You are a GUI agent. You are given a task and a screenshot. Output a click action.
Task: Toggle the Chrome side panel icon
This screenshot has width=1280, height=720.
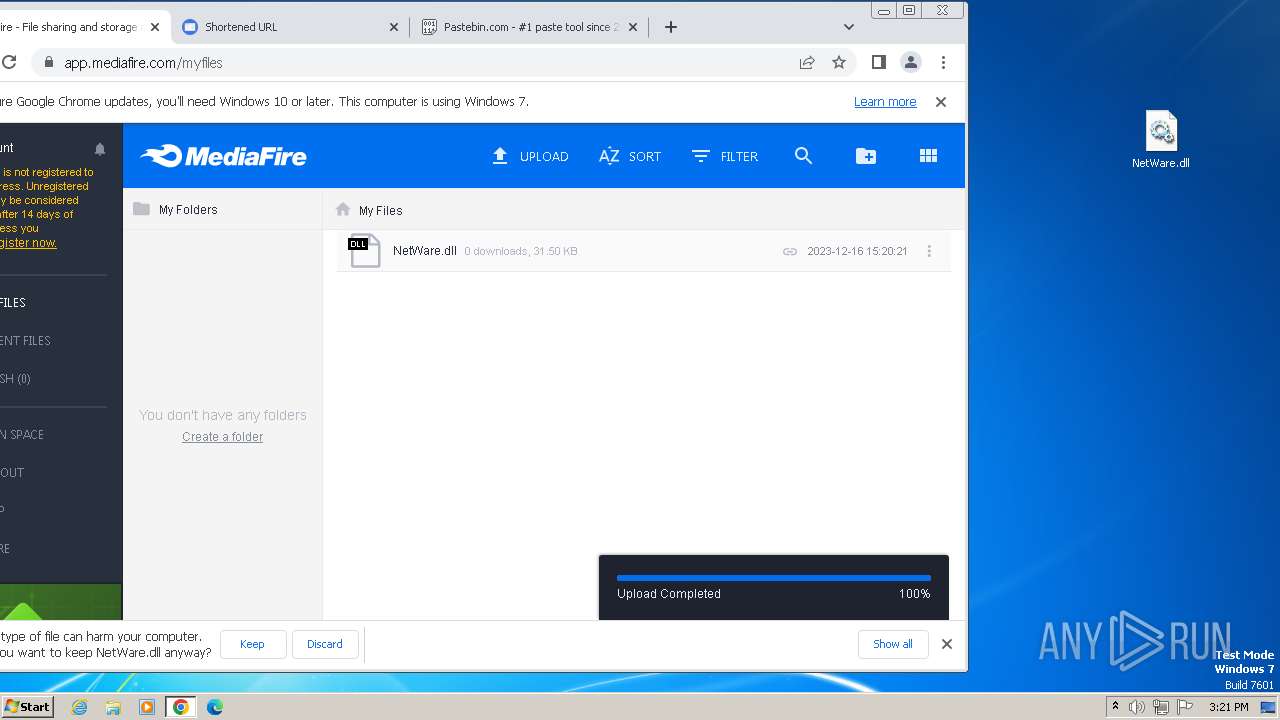[879, 62]
